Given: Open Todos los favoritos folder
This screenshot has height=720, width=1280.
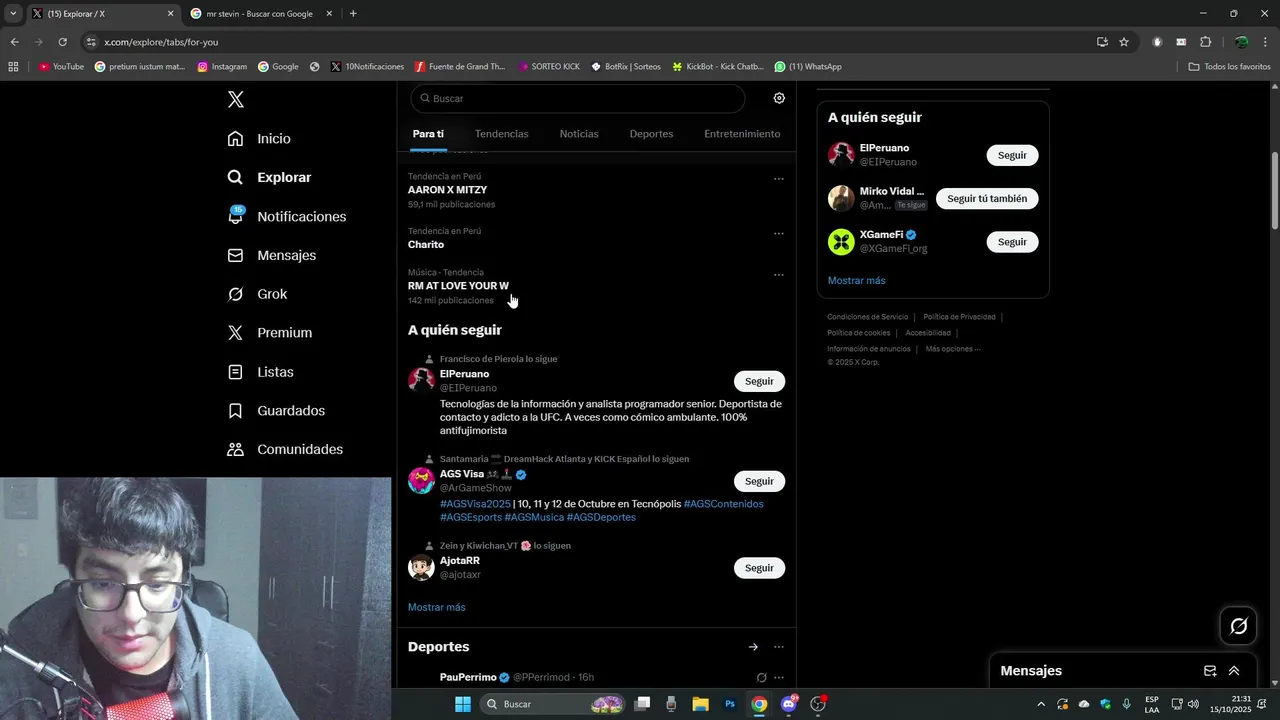Looking at the screenshot, I should 1229,67.
